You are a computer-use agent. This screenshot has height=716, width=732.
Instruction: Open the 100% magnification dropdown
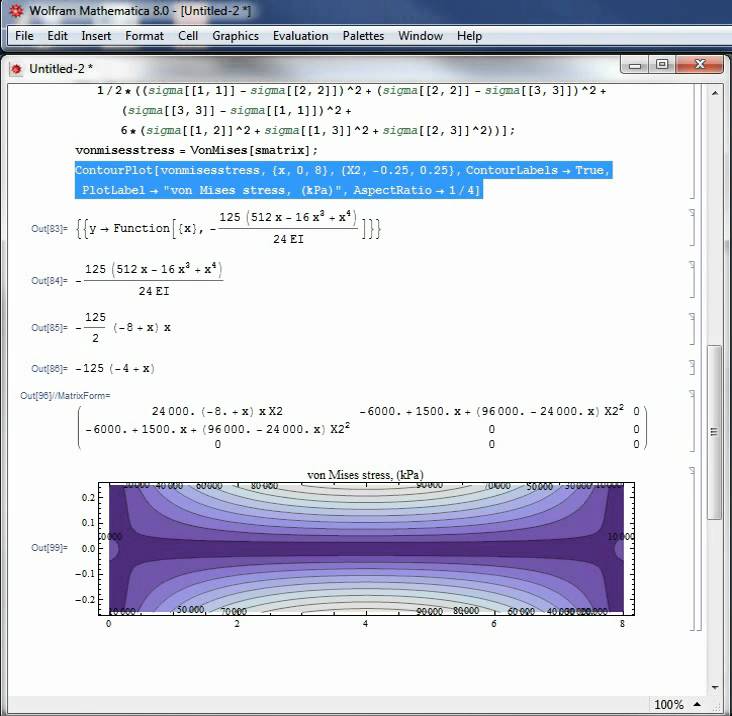697,704
